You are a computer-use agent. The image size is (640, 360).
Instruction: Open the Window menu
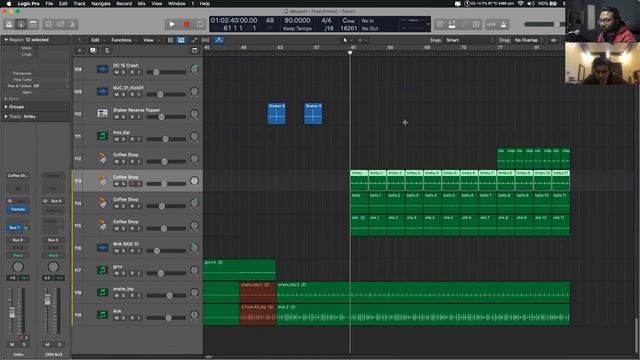click(177, 3)
